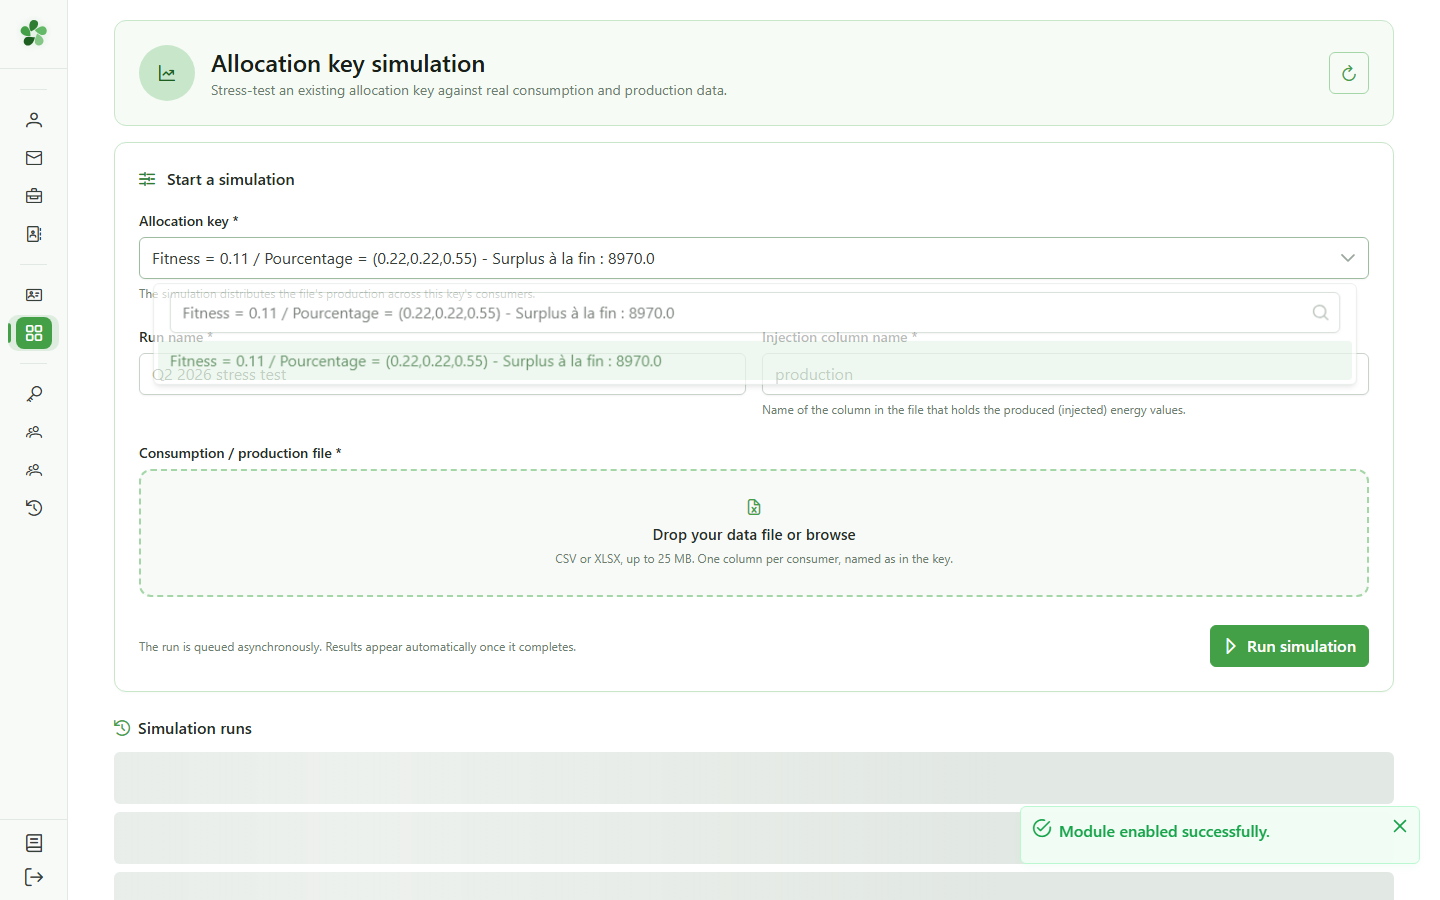The height and width of the screenshot is (900, 1440).
Task: Dismiss the Module enabled successfully toast
Action: 1400,826
